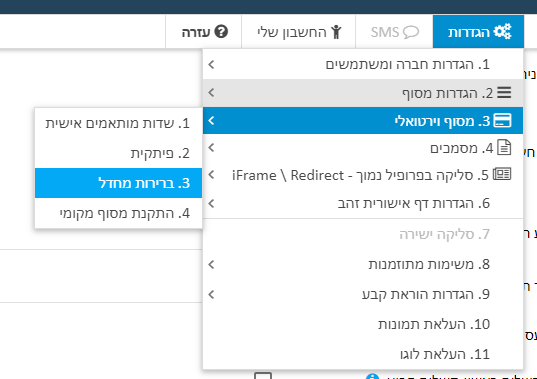Select הגדרות הוראת קבע menu entry
The height and width of the screenshot is (379, 537).
[363, 294]
